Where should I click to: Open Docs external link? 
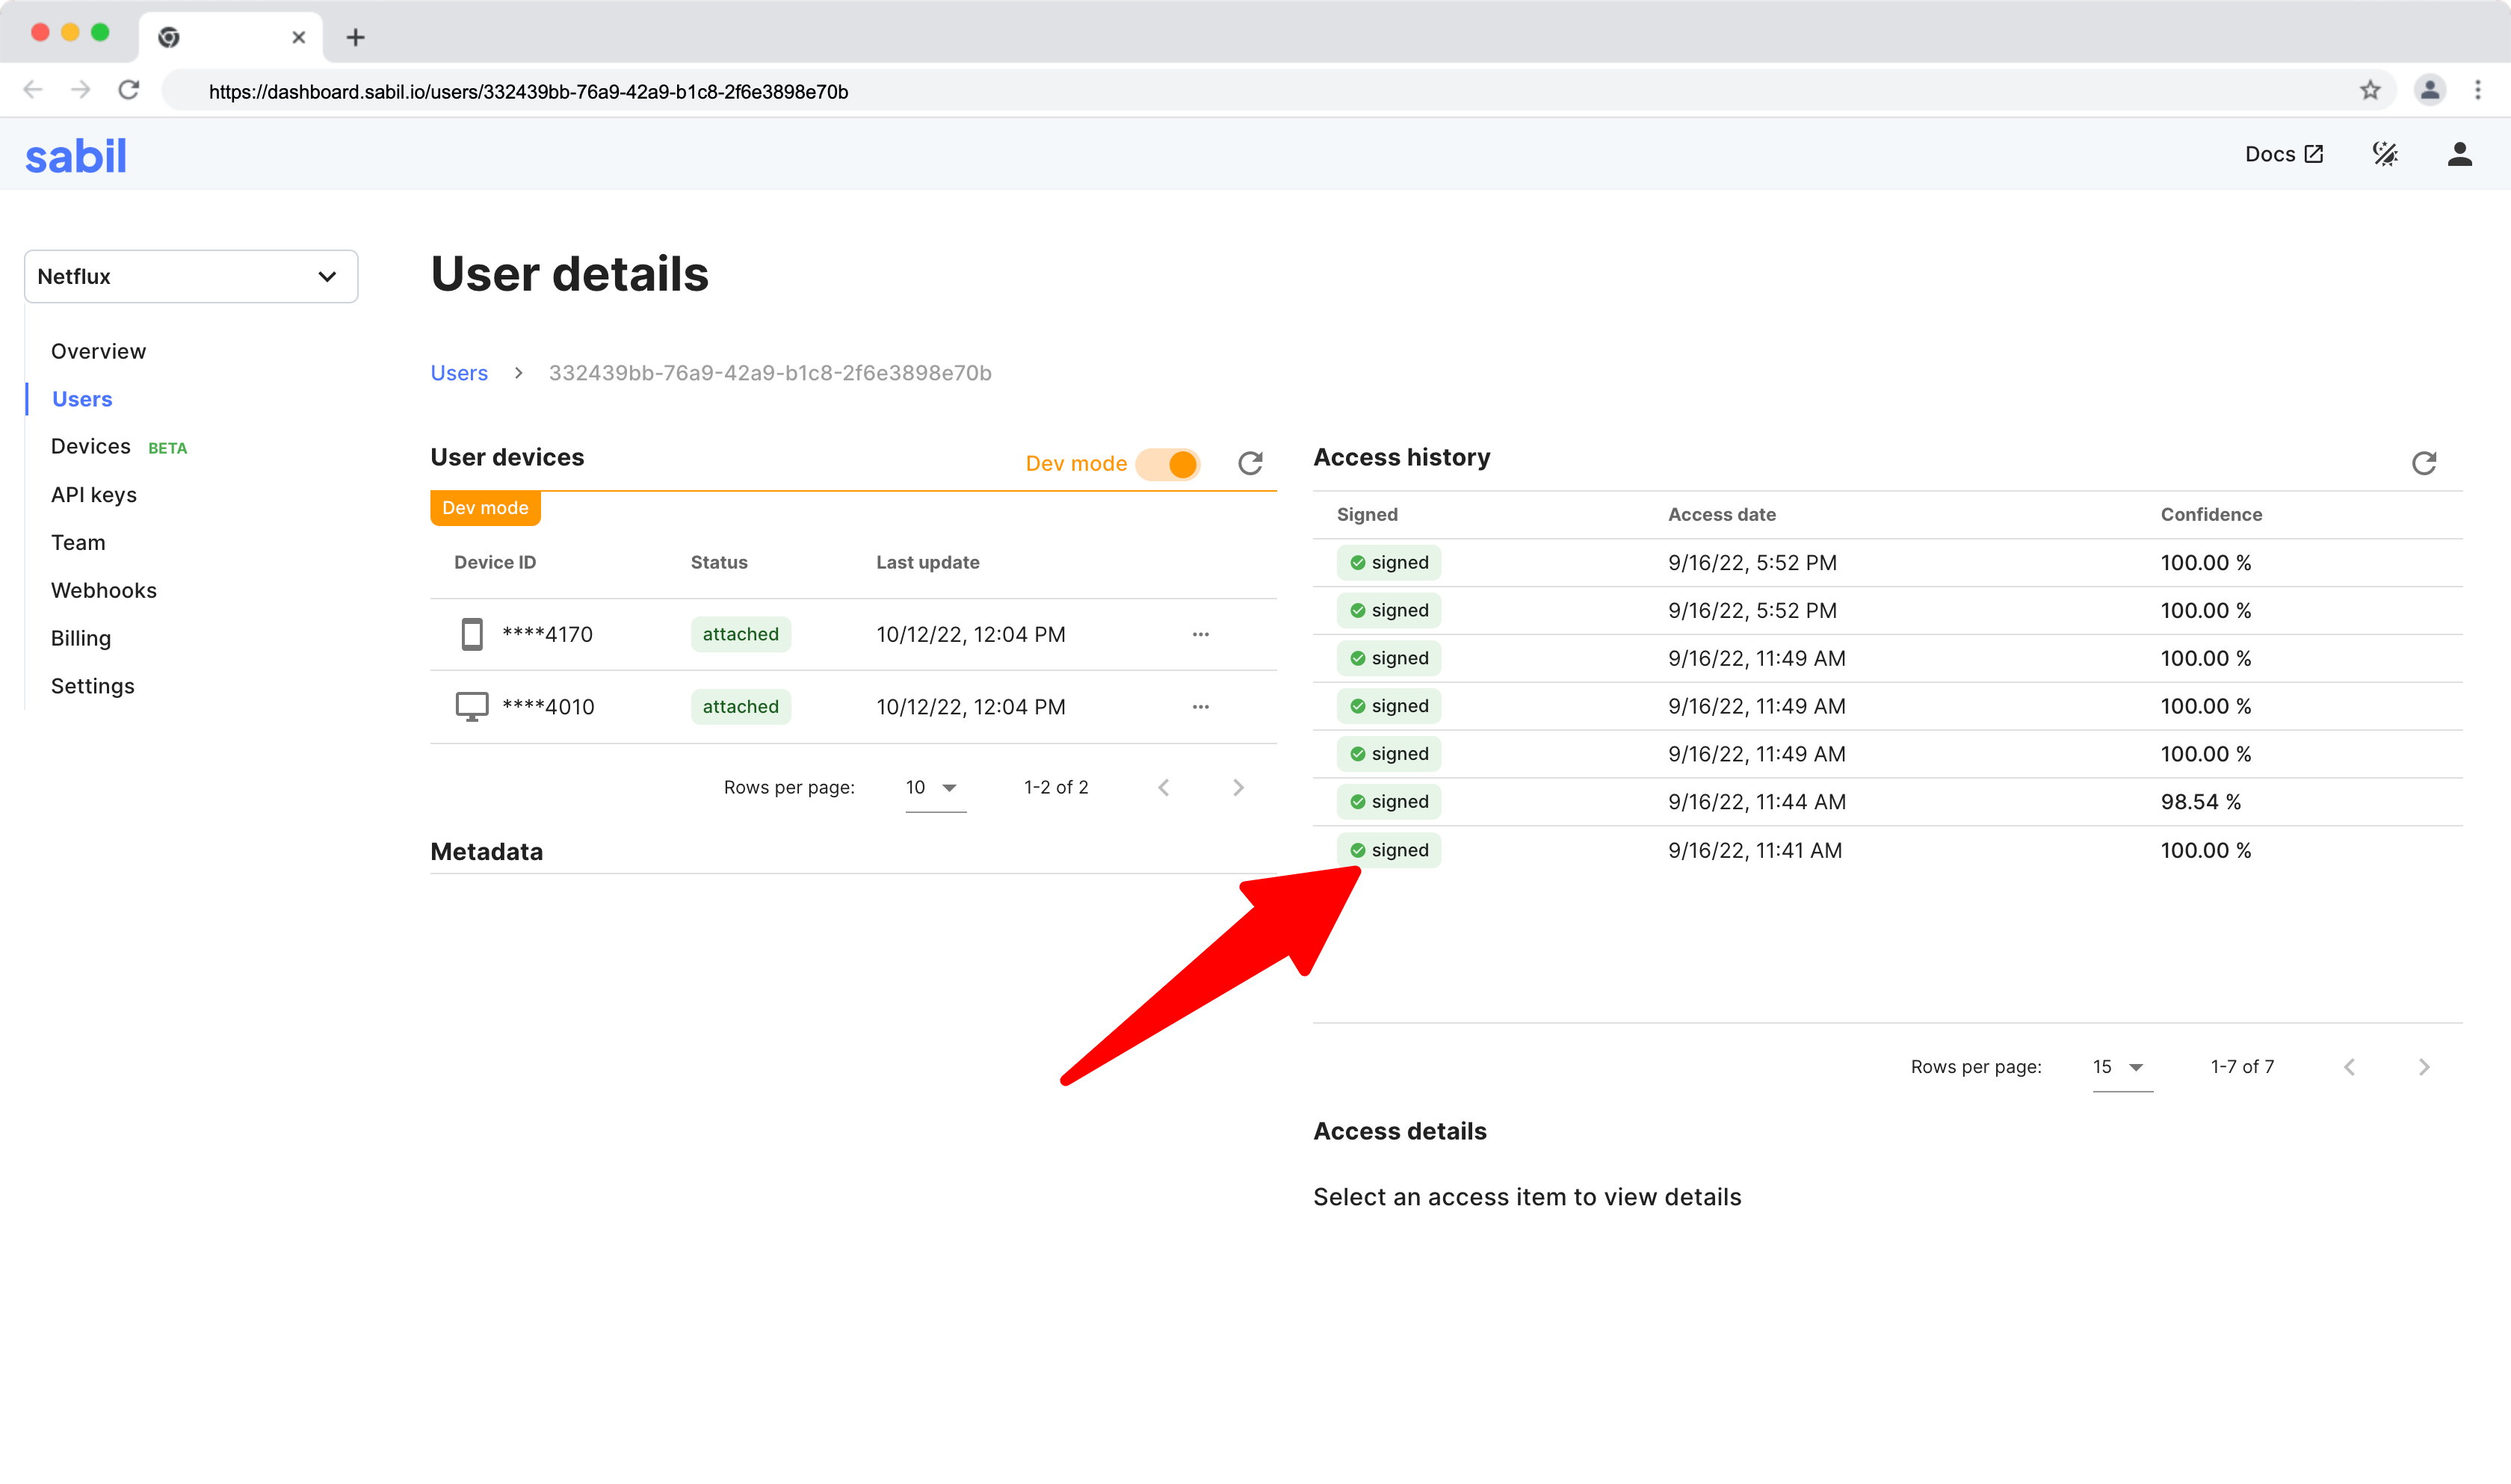(x=2283, y=154)
